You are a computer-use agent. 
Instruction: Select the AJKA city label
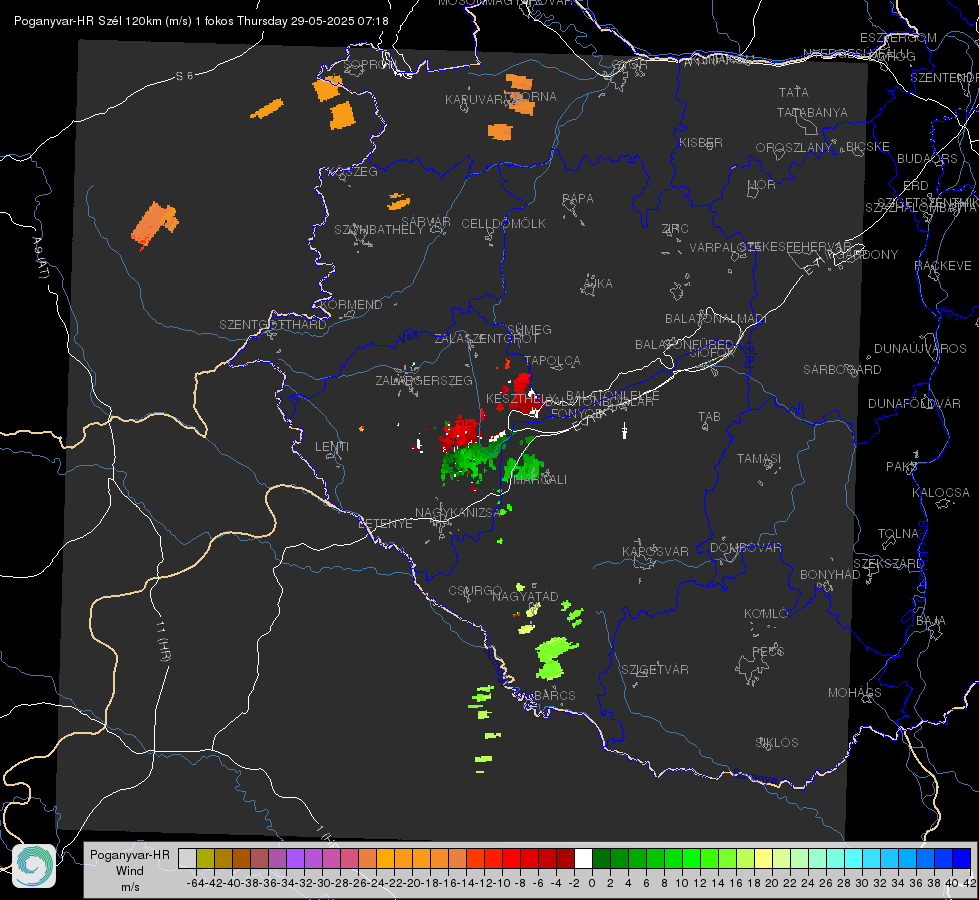(598, 284)
